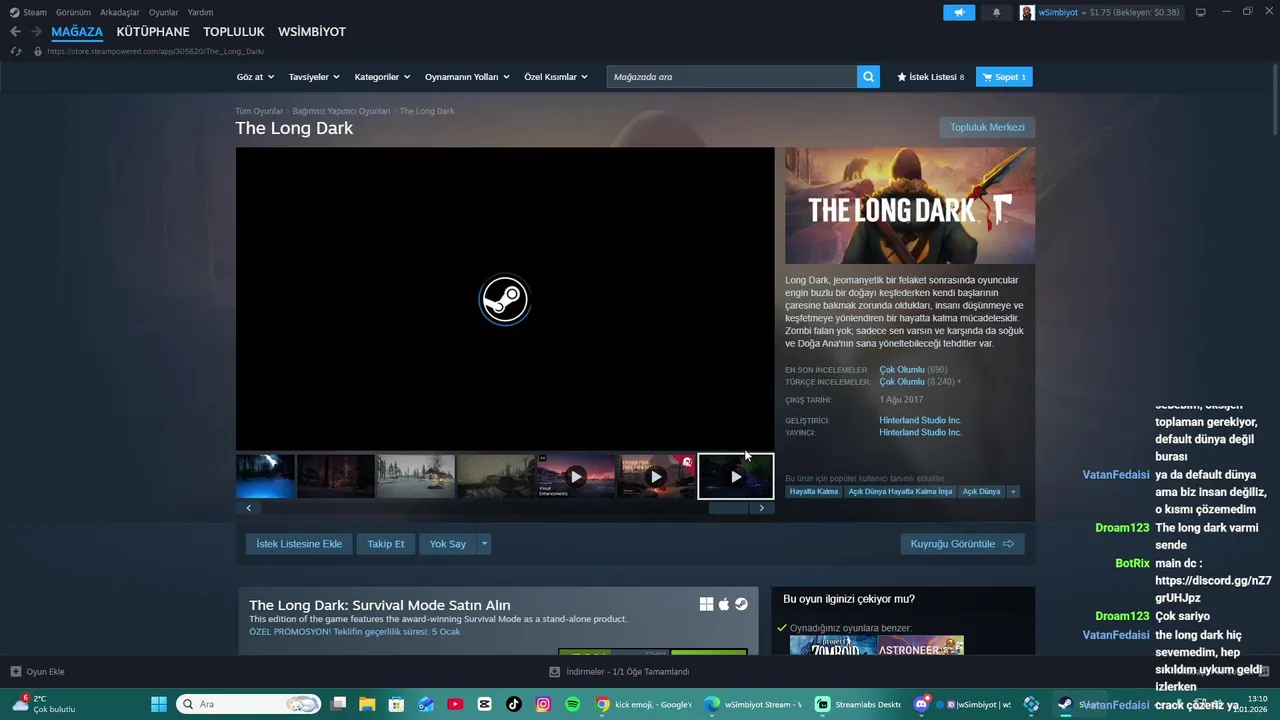This screenshot has width=1280, height=720.
Task: Expand the Göz at dropdown
Action: [255, 77]
